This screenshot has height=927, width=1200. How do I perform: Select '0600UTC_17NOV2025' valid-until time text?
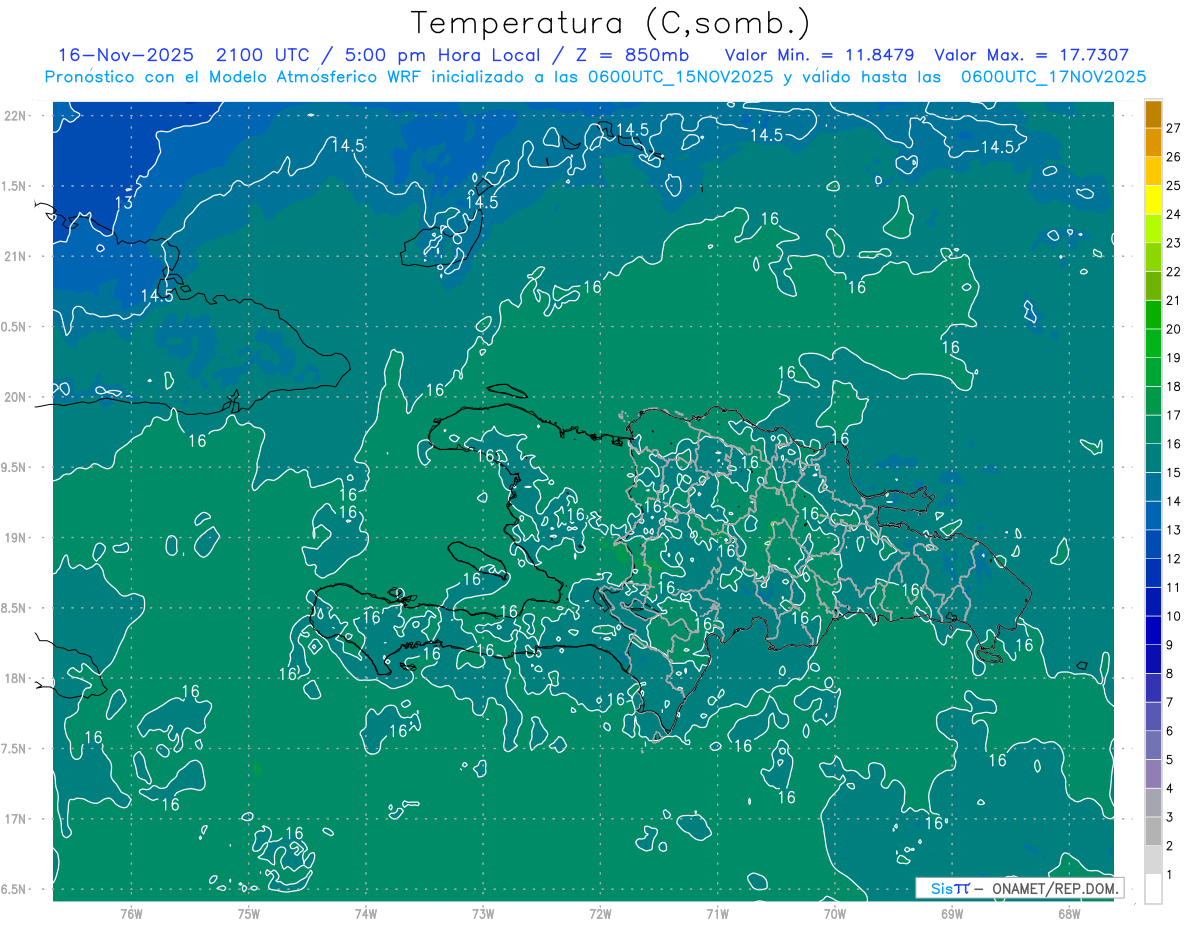coord(1054,76)
